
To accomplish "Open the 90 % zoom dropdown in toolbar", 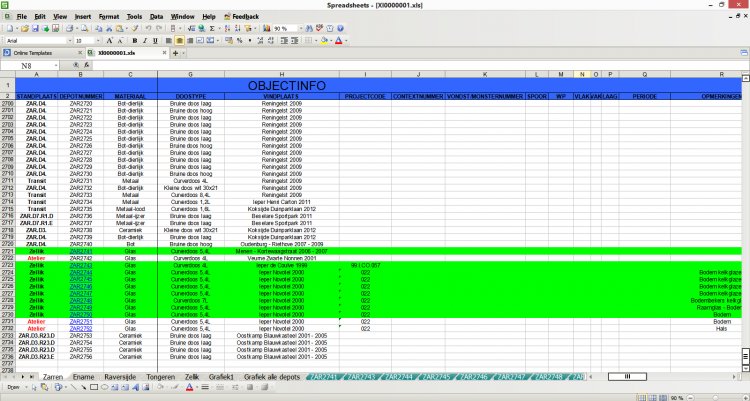I will (301, 28).
